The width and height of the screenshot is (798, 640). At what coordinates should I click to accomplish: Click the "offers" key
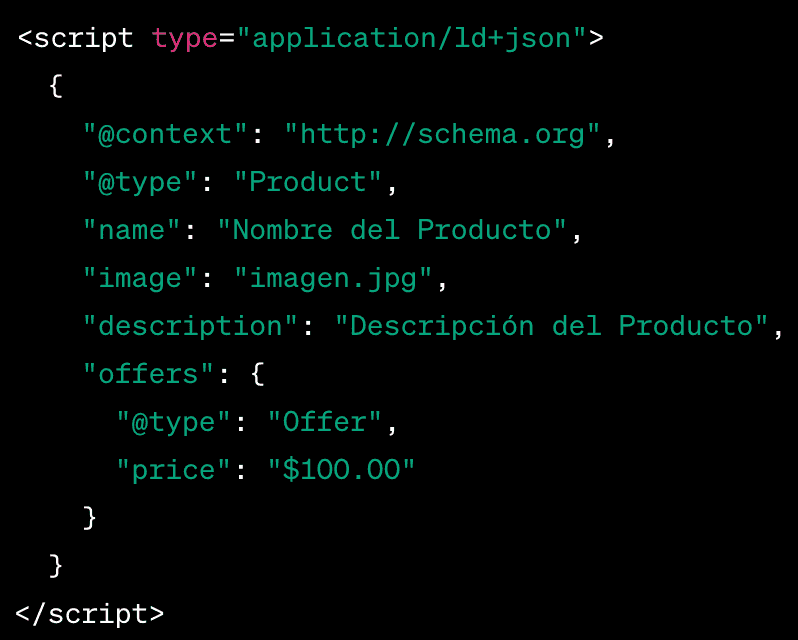[x=148, y=374]
